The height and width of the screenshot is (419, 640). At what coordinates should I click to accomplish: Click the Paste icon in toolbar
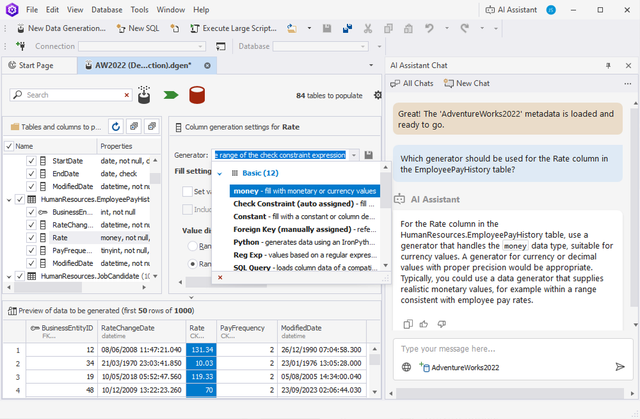tap(408, 28)
